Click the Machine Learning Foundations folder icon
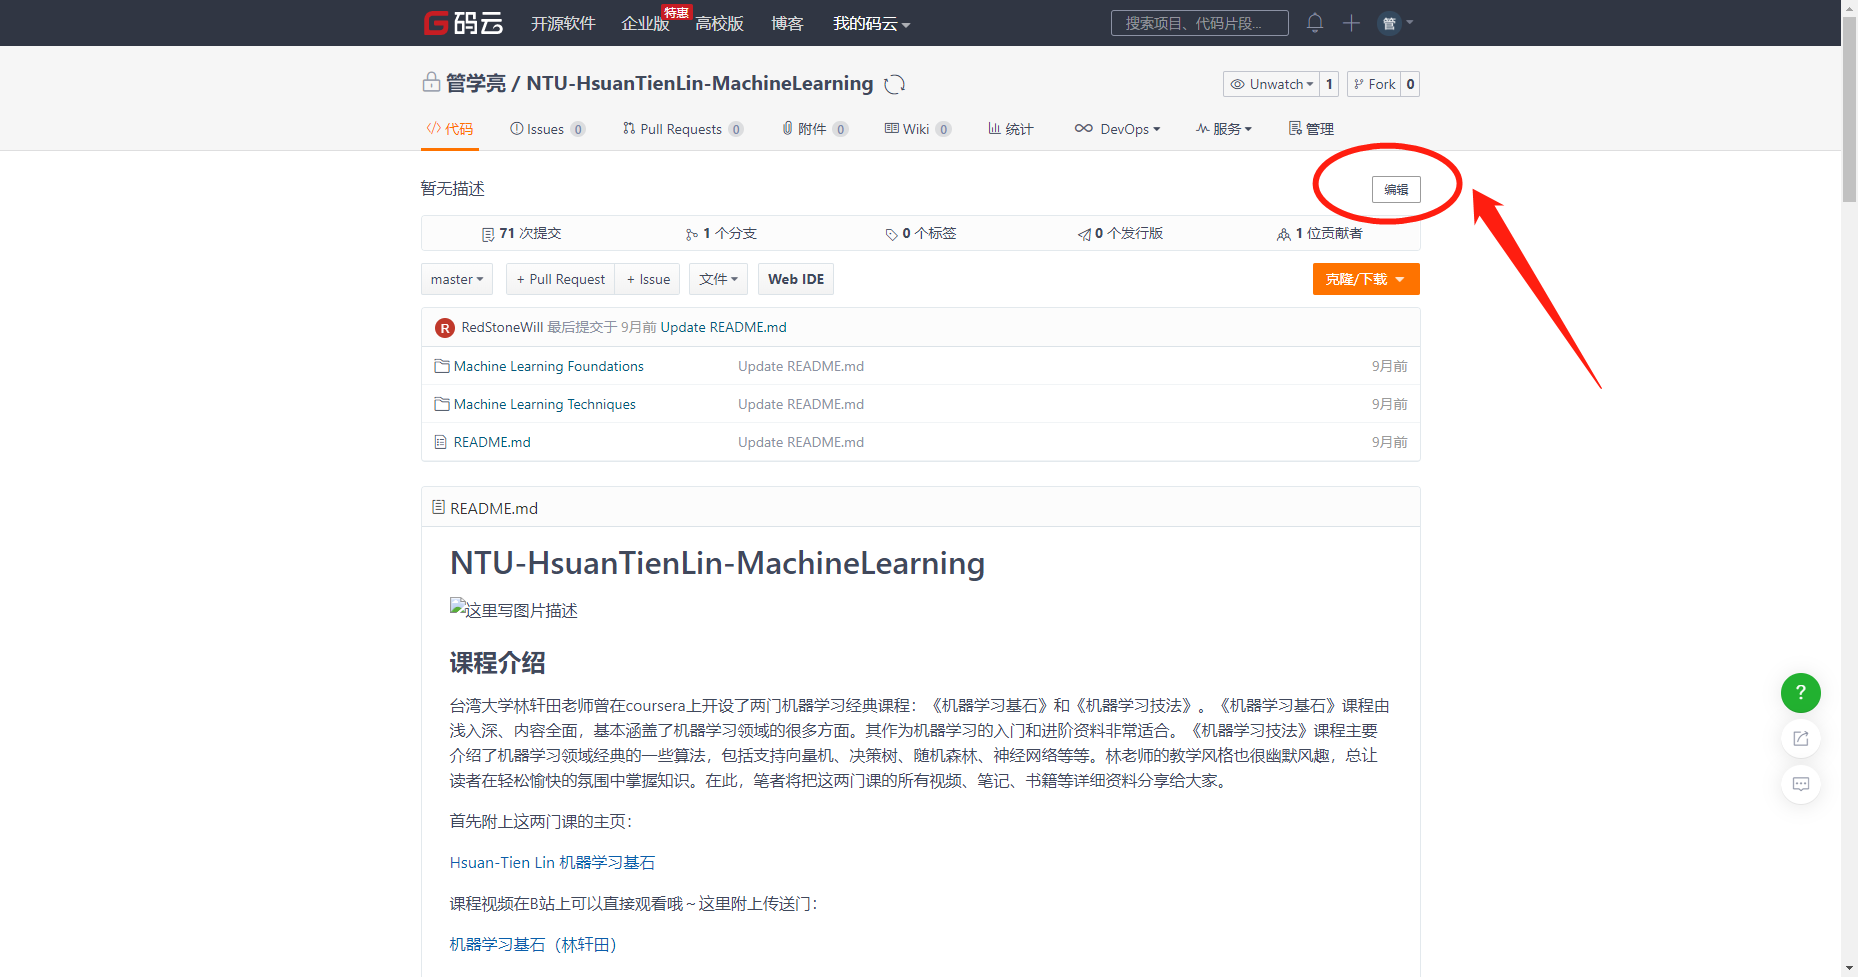1858x977 pixels. [441, 366]
